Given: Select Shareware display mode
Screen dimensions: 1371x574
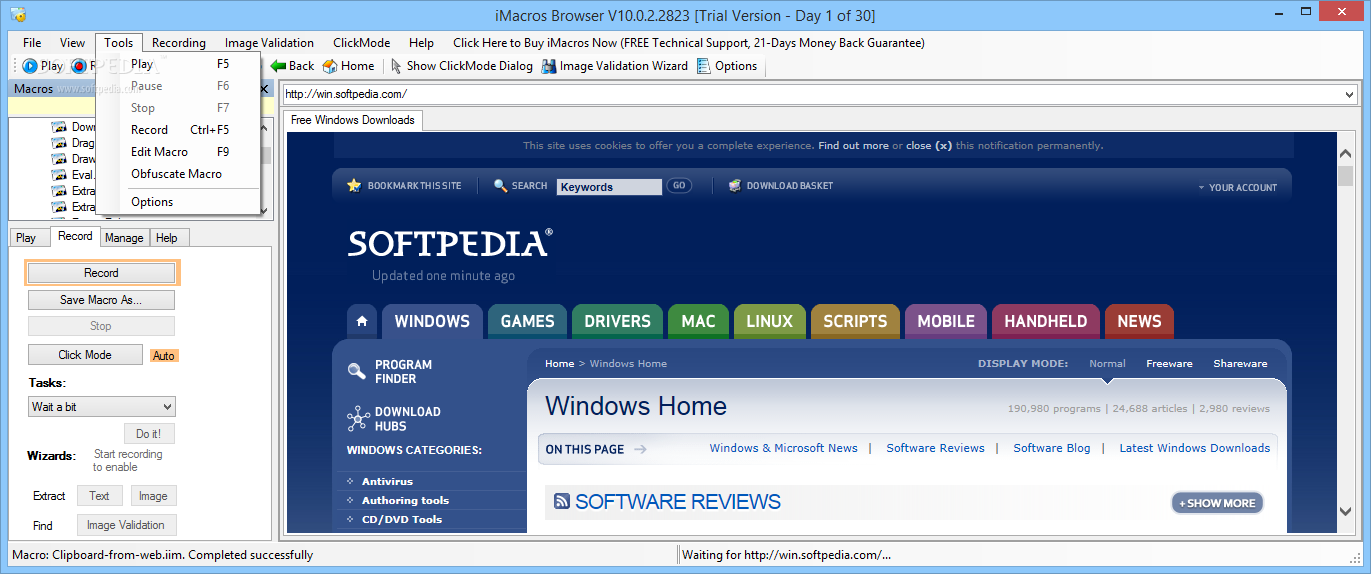Looking at the screenshot, I should [1240, 364].
